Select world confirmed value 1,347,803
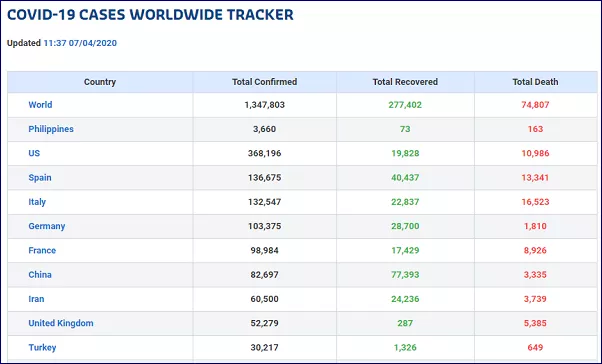602x364 pixels. click(x=265, y=105)
